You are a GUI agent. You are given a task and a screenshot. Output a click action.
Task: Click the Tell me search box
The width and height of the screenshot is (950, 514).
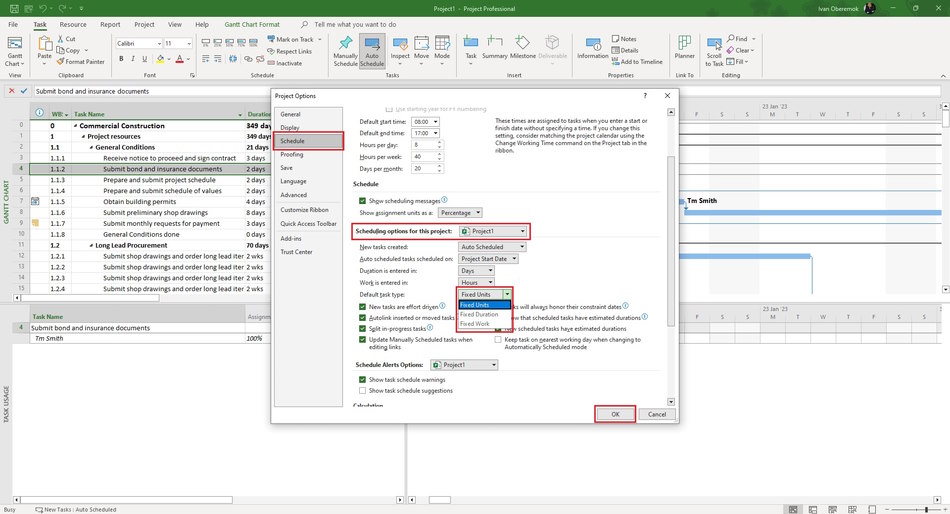[x=355, y=25]
